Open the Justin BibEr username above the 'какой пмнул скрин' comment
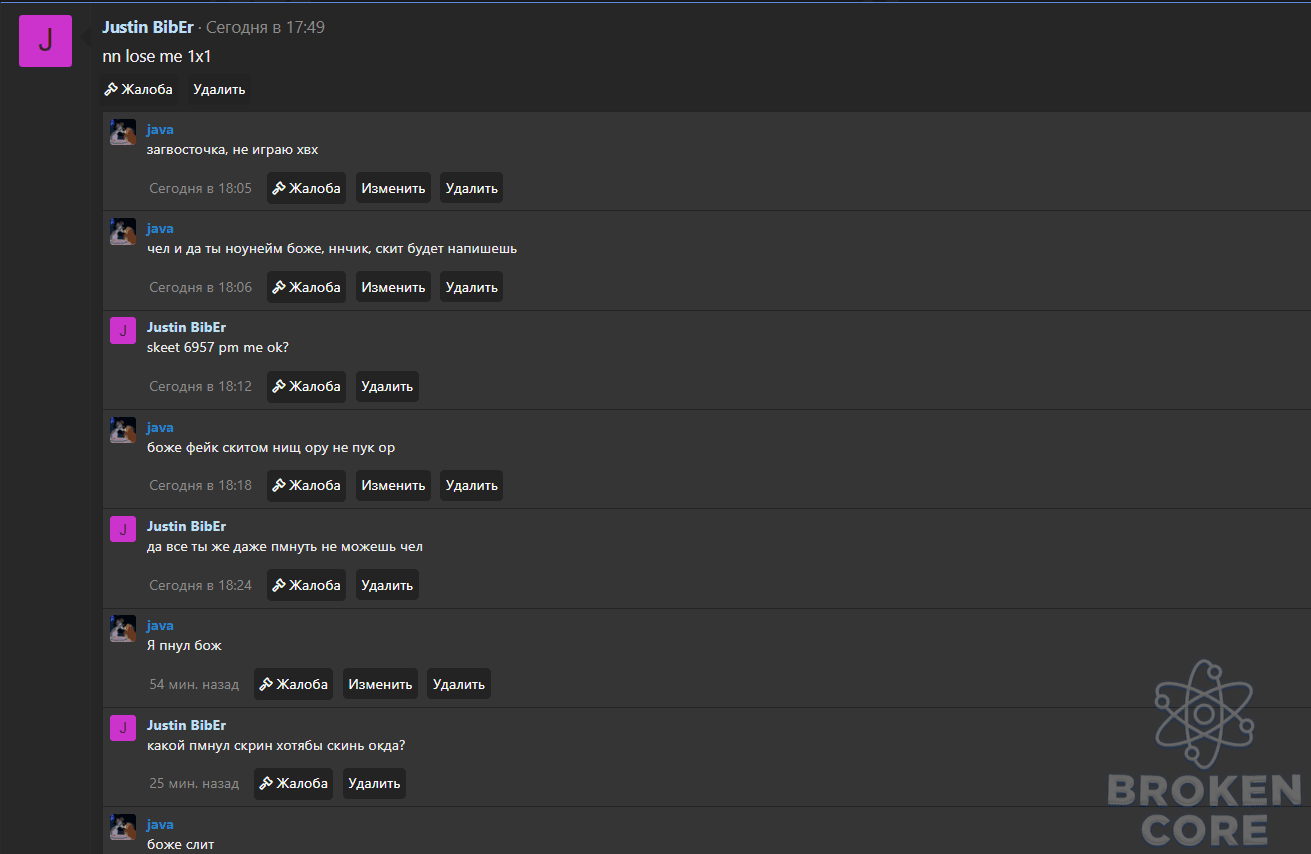The width and height of the screenshot is (1311, 854). pyautogui.click(x=186, y=725)
